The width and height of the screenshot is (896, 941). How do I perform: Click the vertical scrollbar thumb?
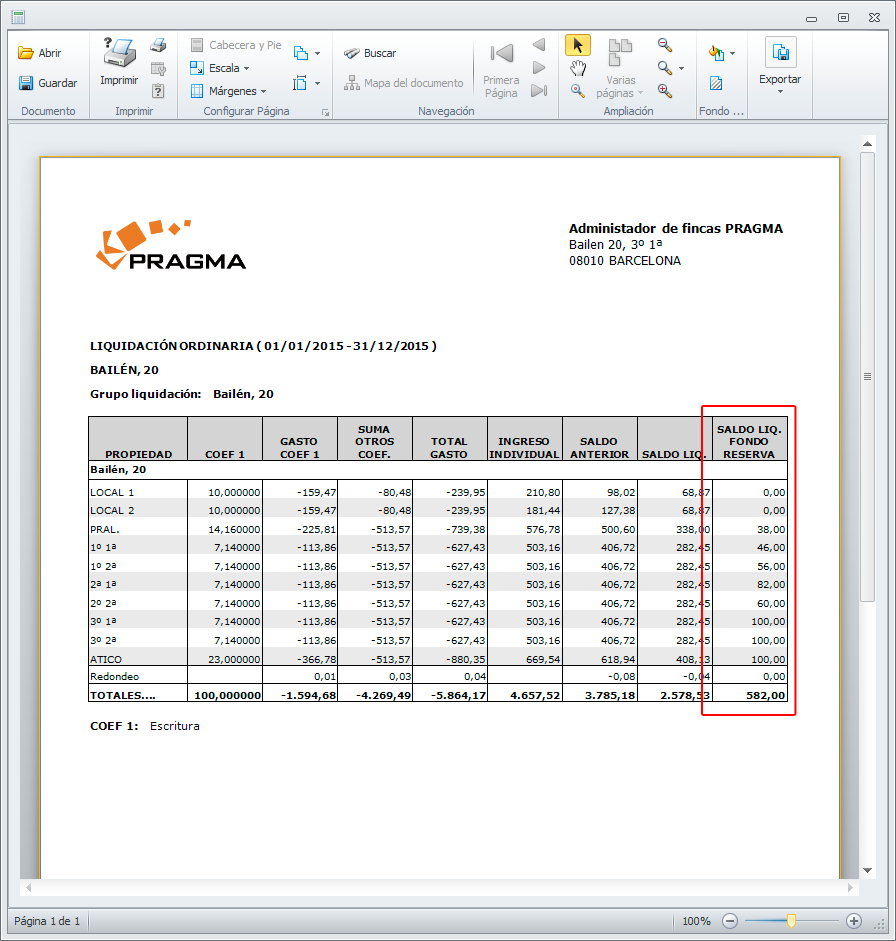[x=868, y=375]
